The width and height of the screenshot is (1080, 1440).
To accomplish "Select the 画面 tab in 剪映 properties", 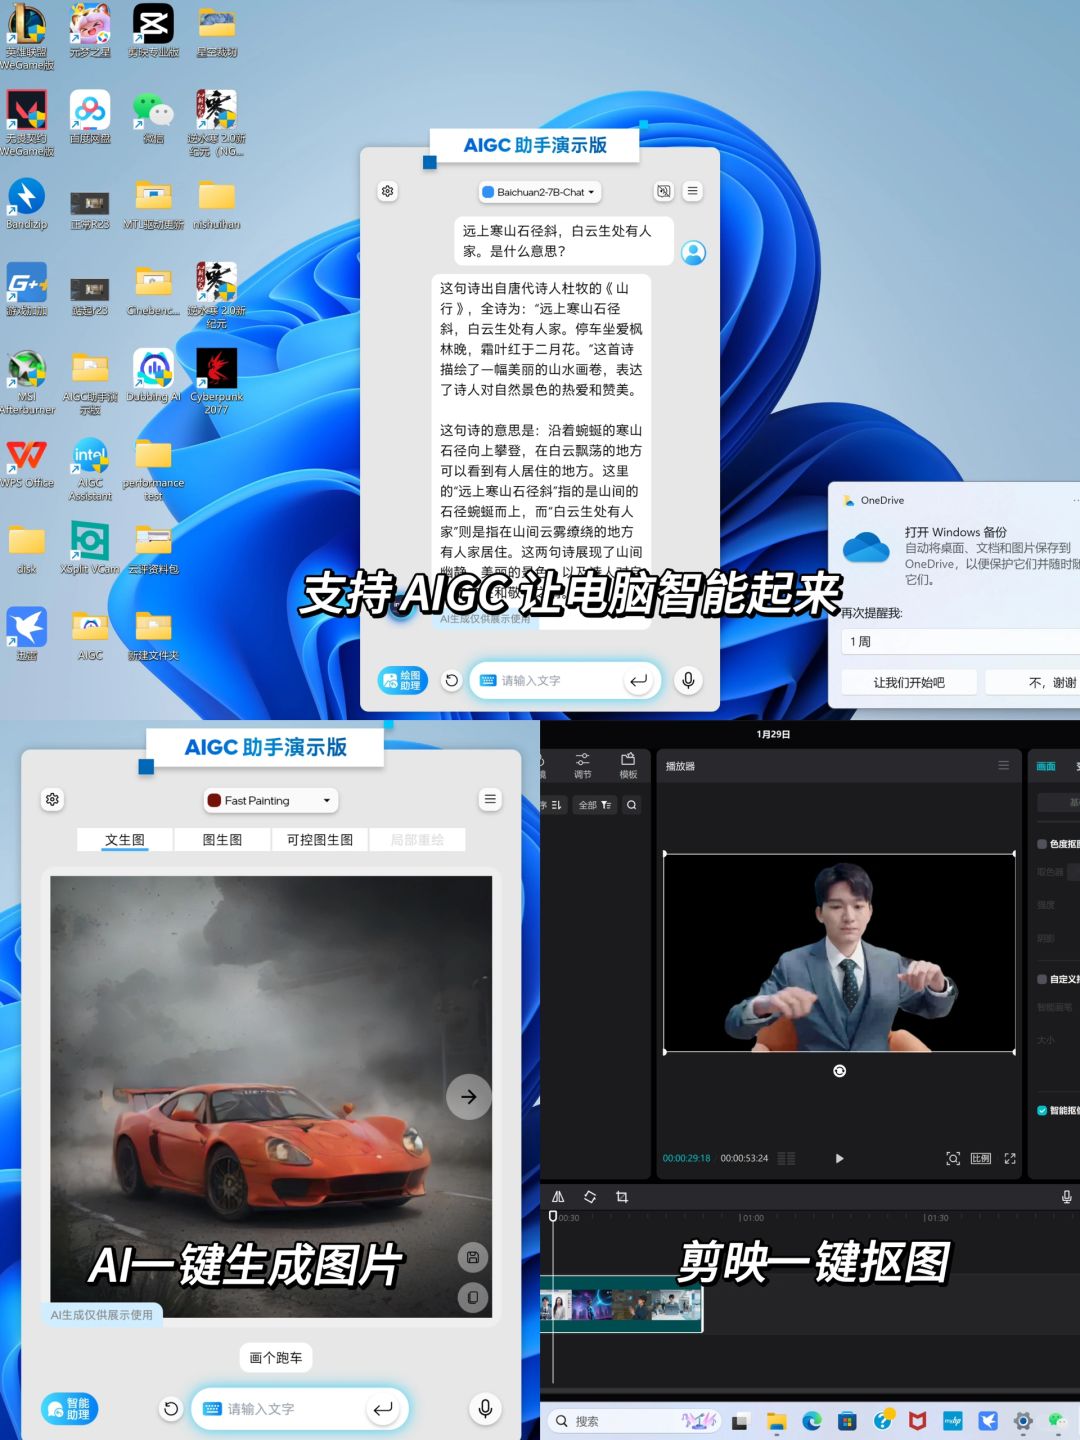I will [x=1046, y=766].
